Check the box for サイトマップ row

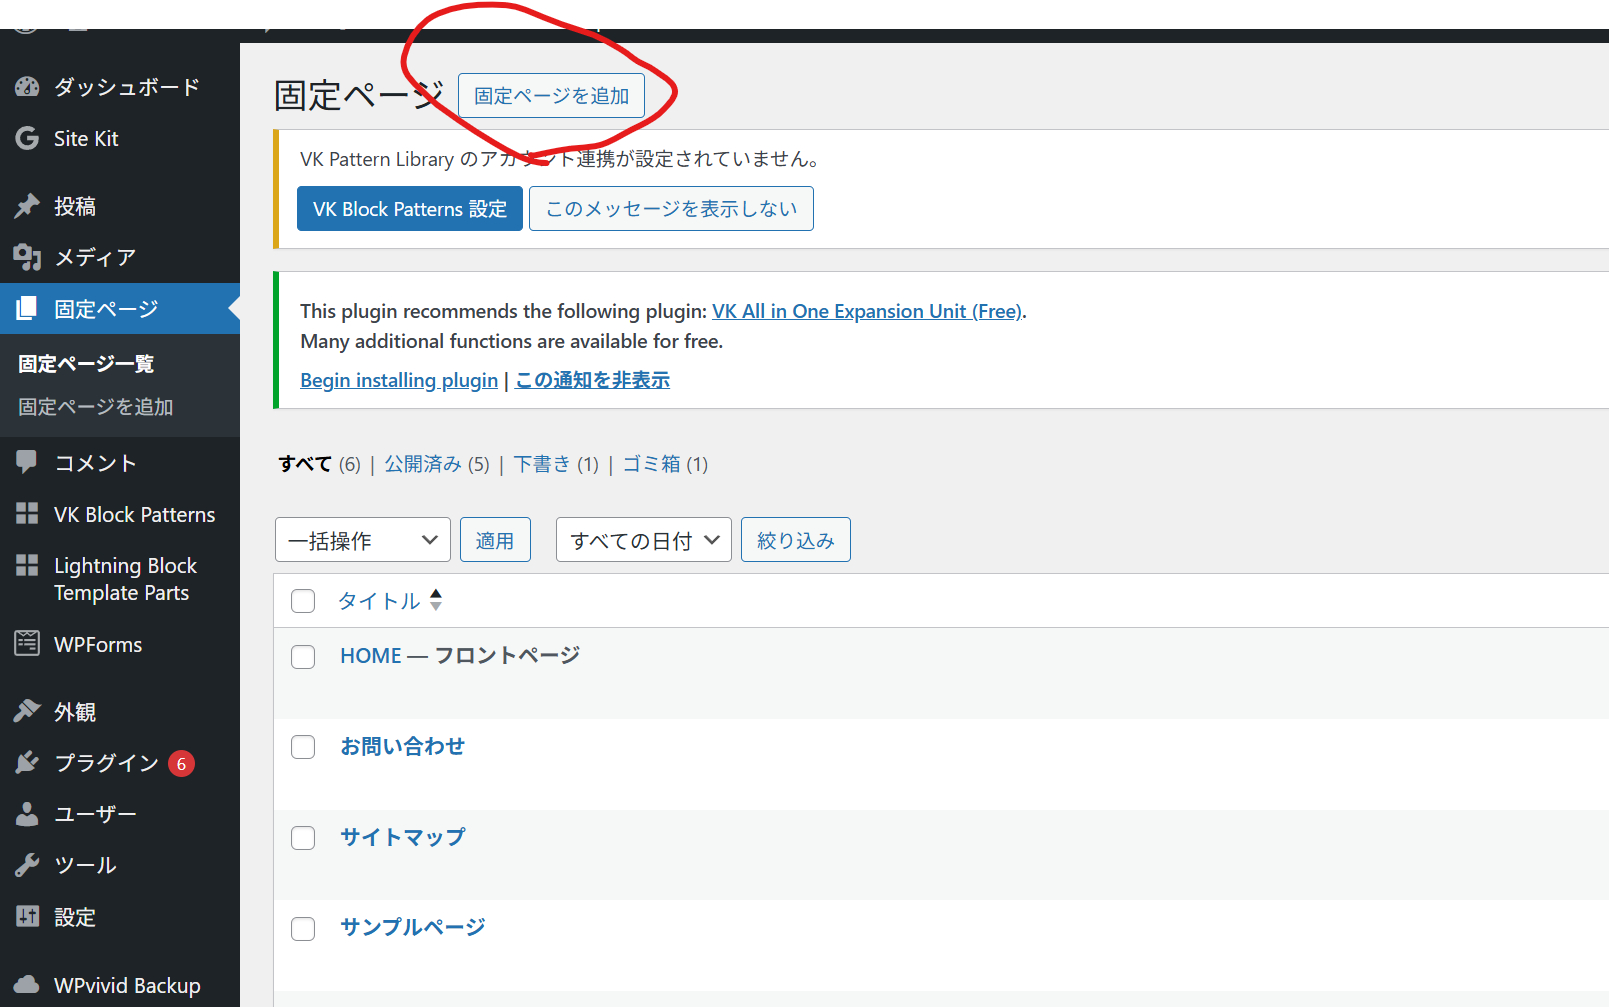click(x=303, y=838)
